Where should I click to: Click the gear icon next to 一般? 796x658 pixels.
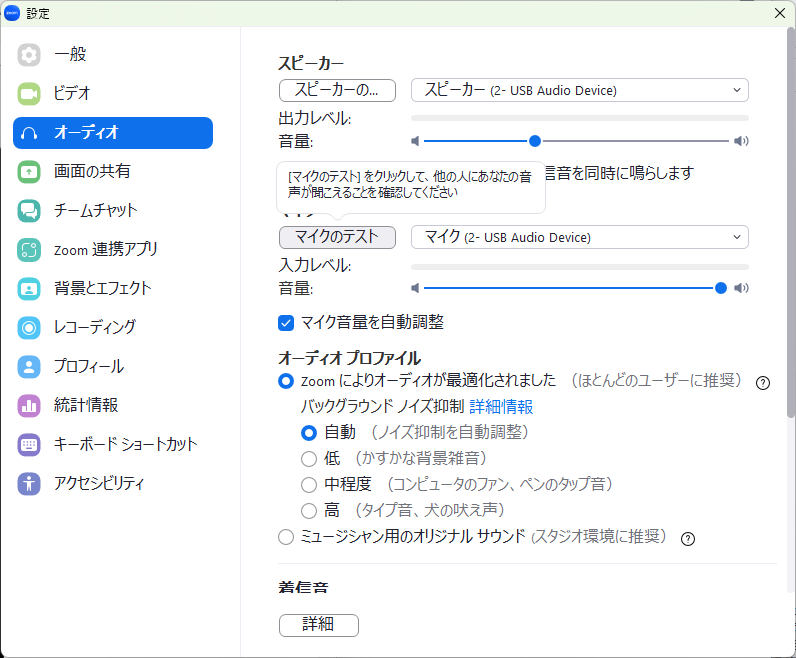(29, 55)
